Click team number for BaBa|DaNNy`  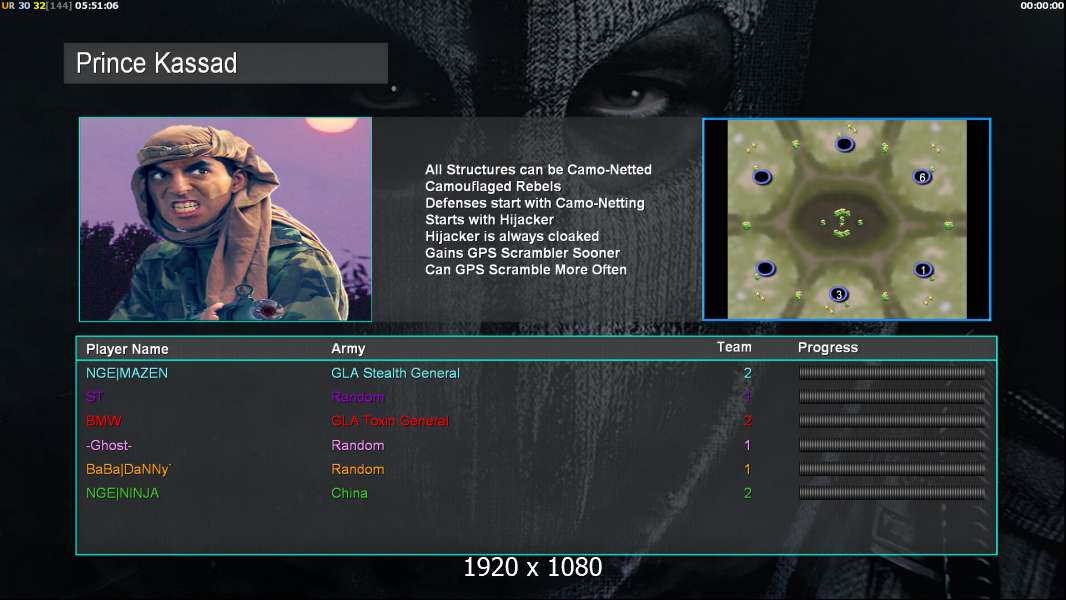[x=747, y=469]
